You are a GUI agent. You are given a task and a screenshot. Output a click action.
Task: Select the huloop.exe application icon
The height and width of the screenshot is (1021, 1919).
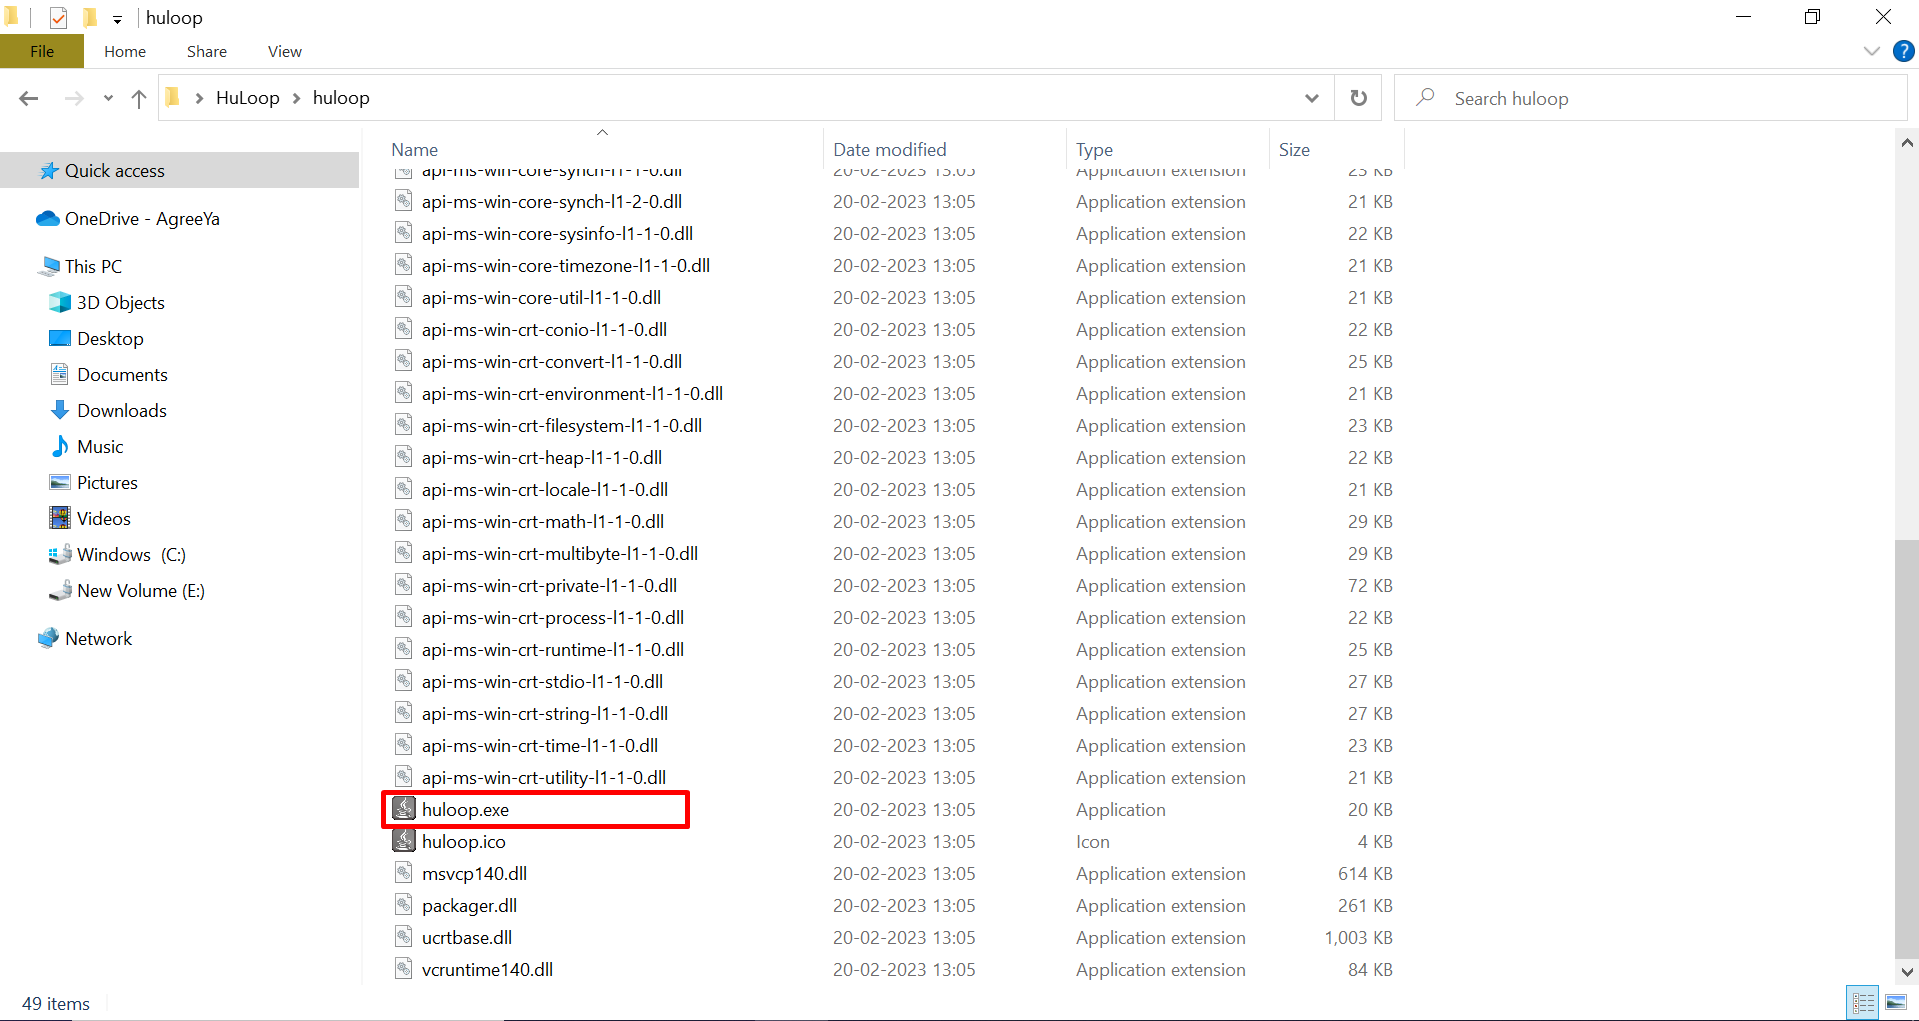pos(404,809)
